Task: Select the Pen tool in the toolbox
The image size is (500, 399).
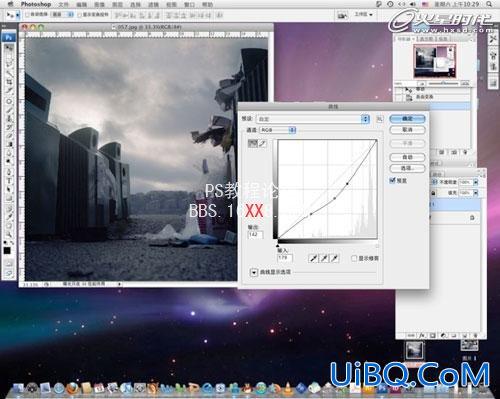Action: click(9, 172)
